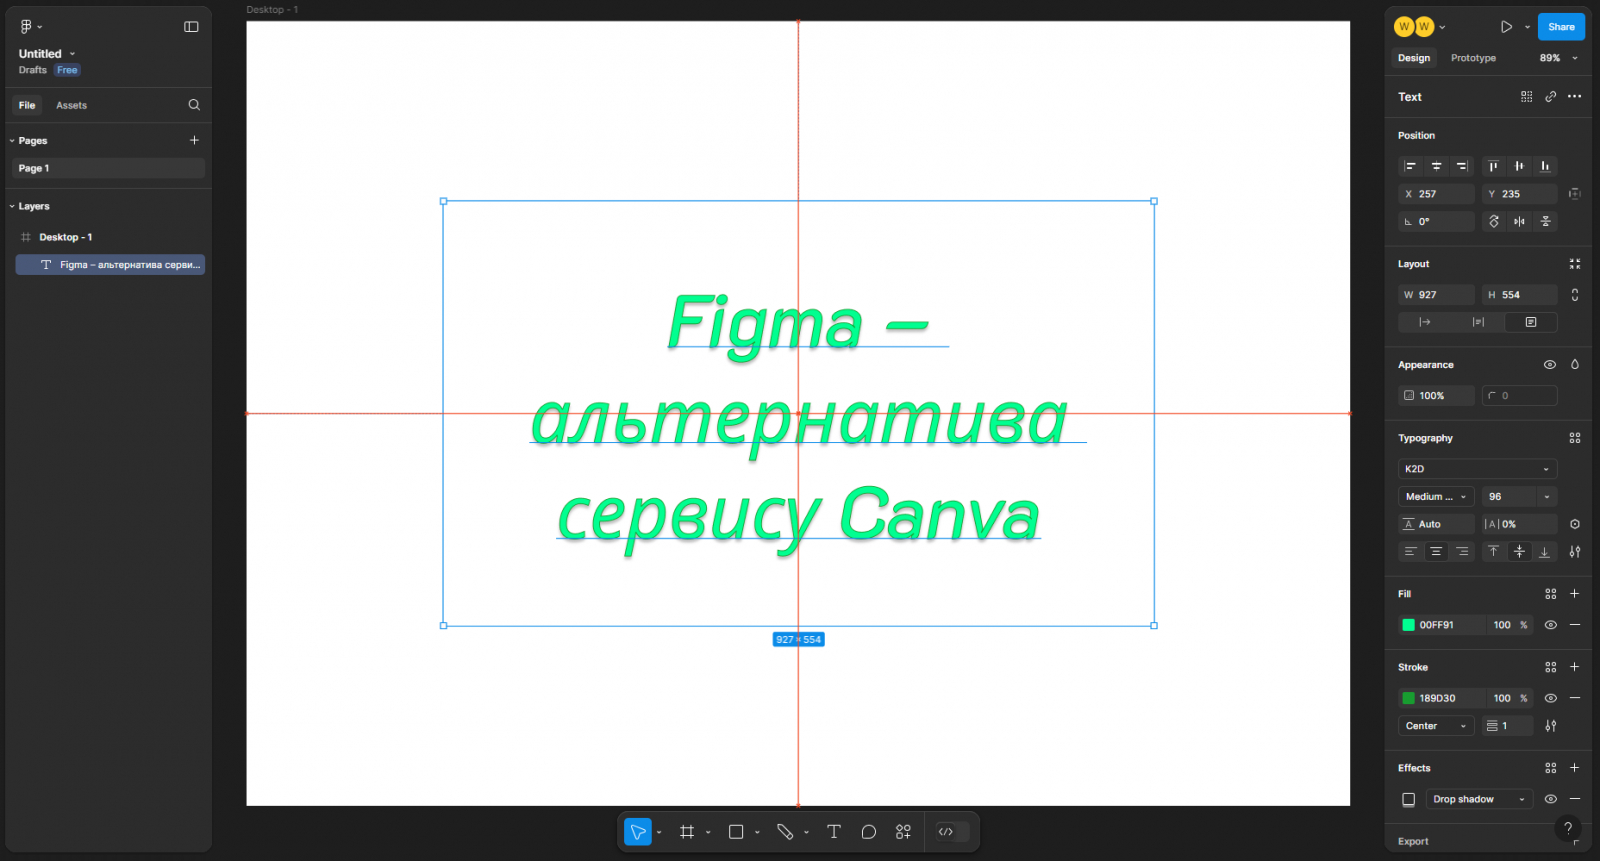
Task: Select the Rectangle shape tool
Action: (736, 831)
